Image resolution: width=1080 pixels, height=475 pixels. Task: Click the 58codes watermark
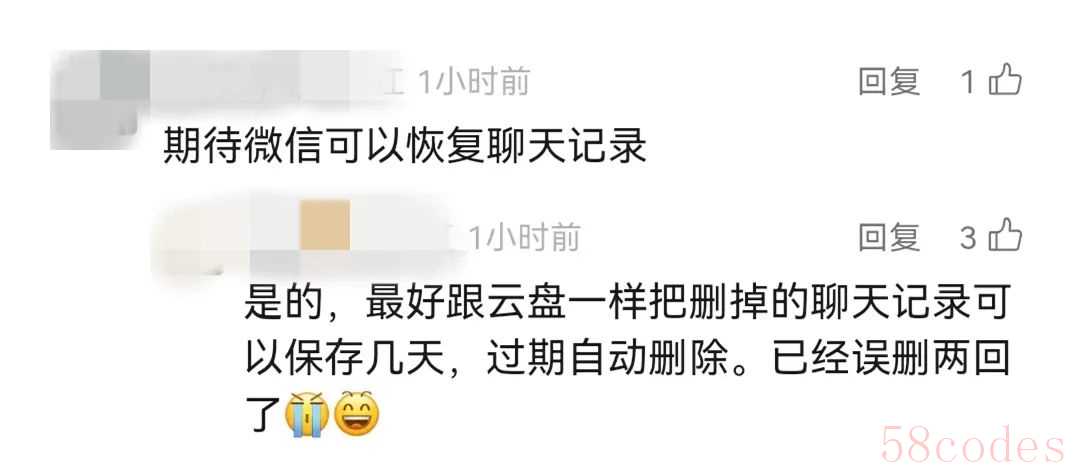(x=972, y=445)
